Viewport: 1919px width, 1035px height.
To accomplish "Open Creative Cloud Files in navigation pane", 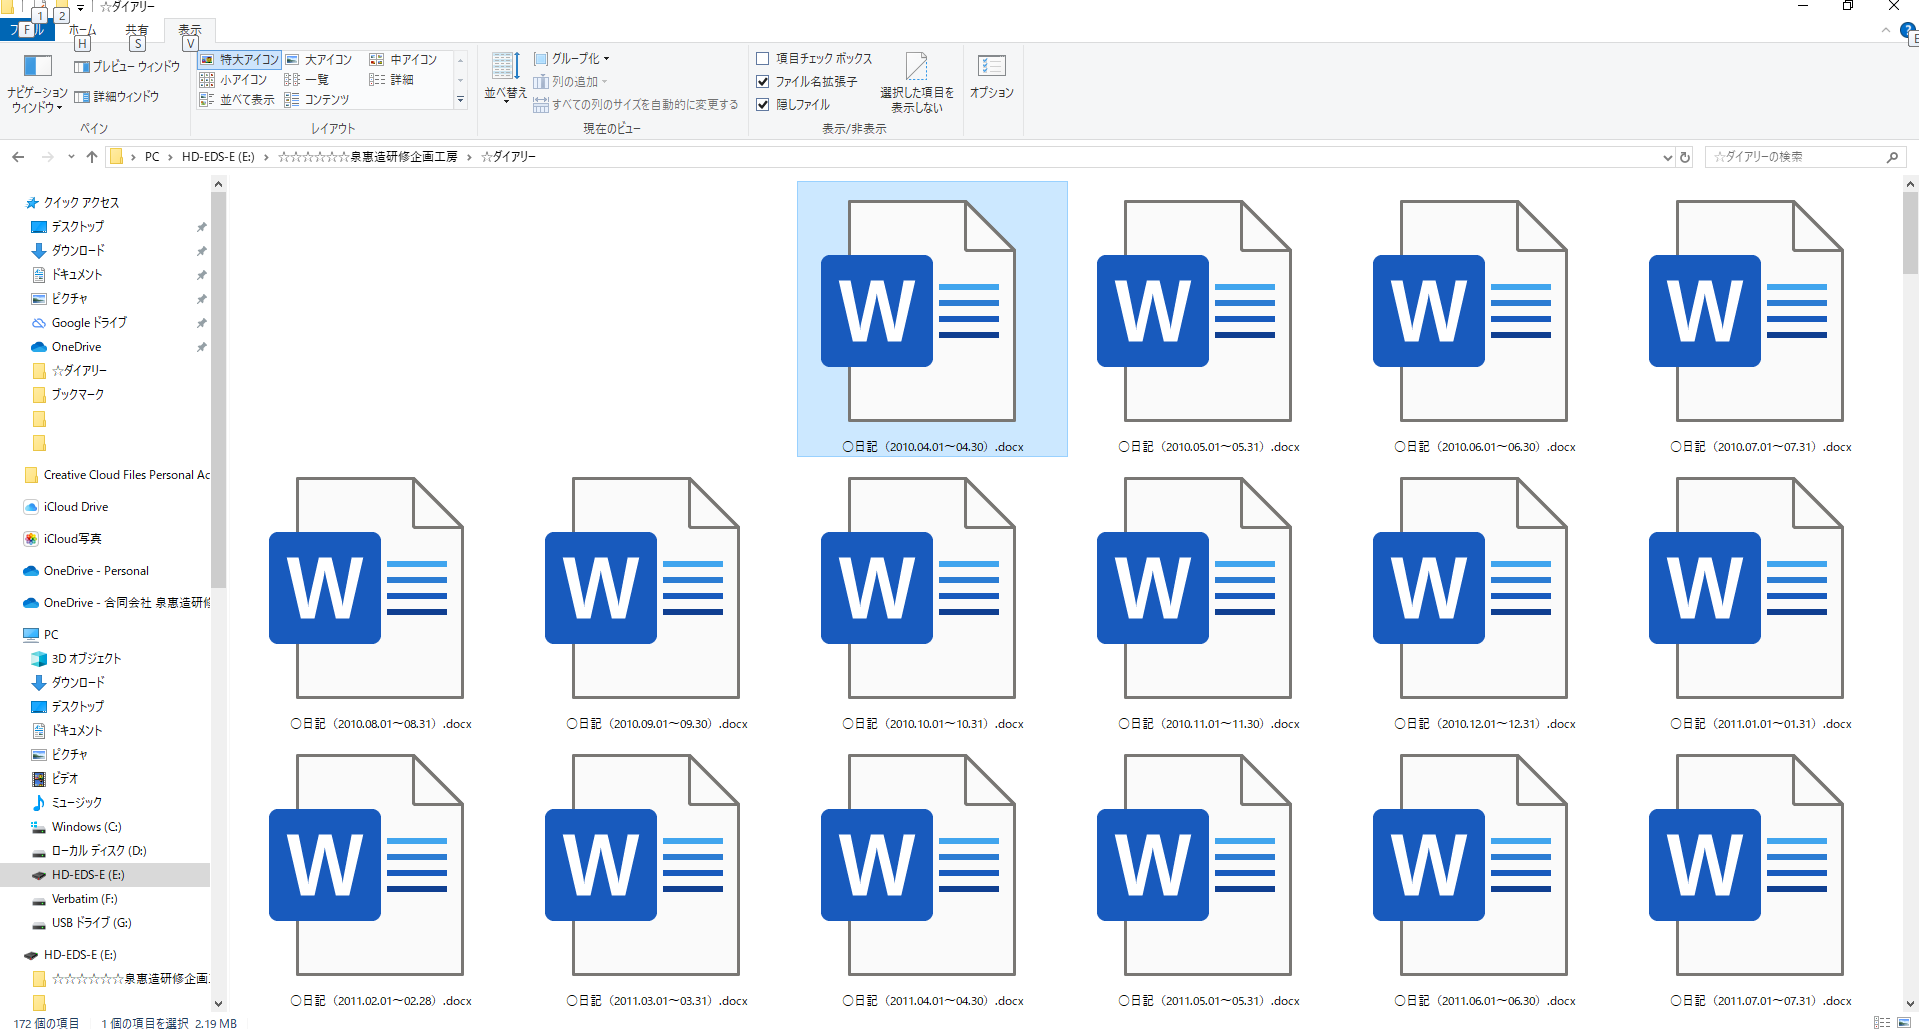I will [117, 475].
